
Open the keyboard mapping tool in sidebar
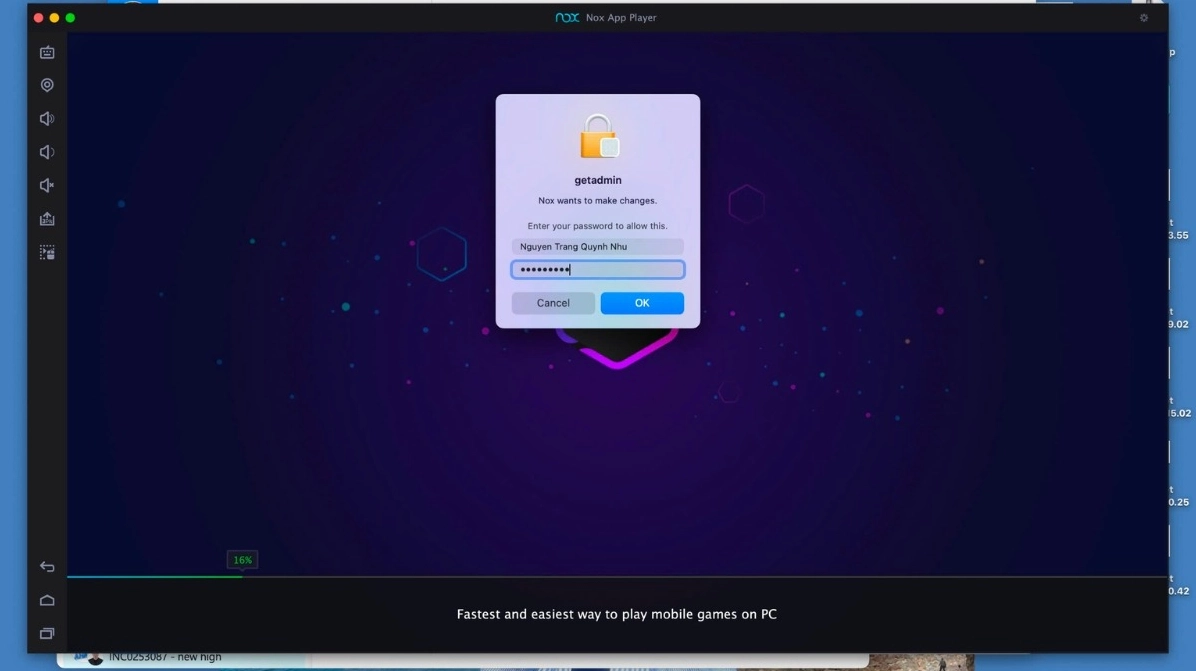(47, 52)
